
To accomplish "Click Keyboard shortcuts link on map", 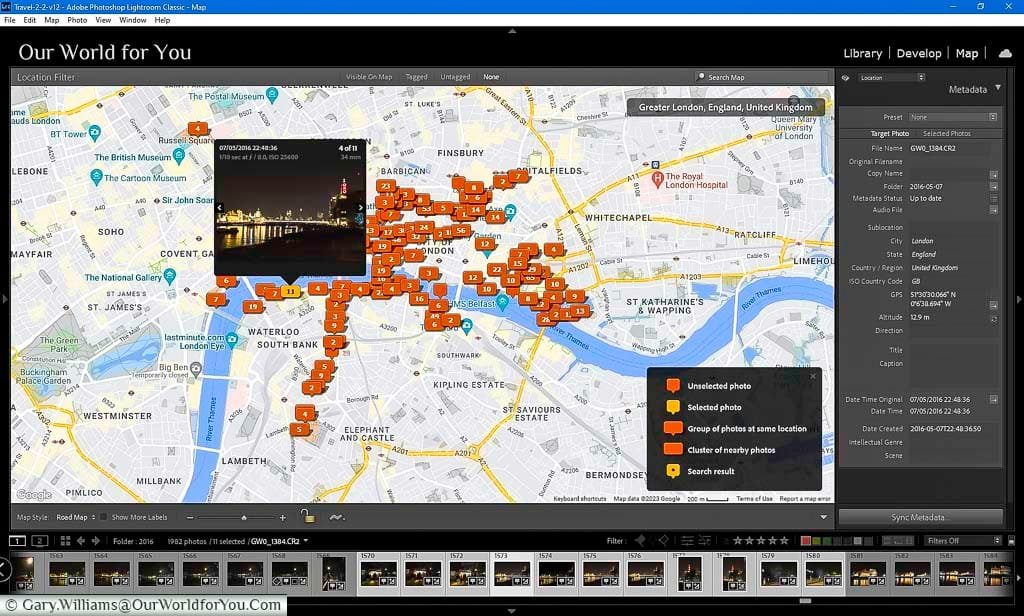I will click(579, 498).
